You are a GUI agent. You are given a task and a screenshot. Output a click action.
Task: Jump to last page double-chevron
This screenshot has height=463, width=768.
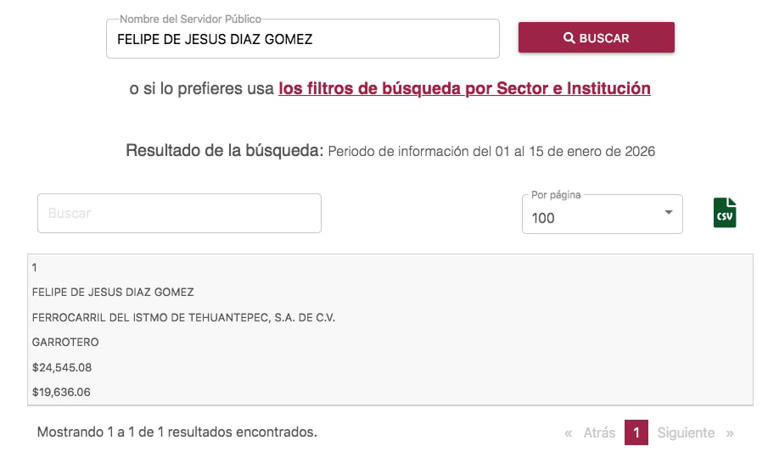point(730,433)
